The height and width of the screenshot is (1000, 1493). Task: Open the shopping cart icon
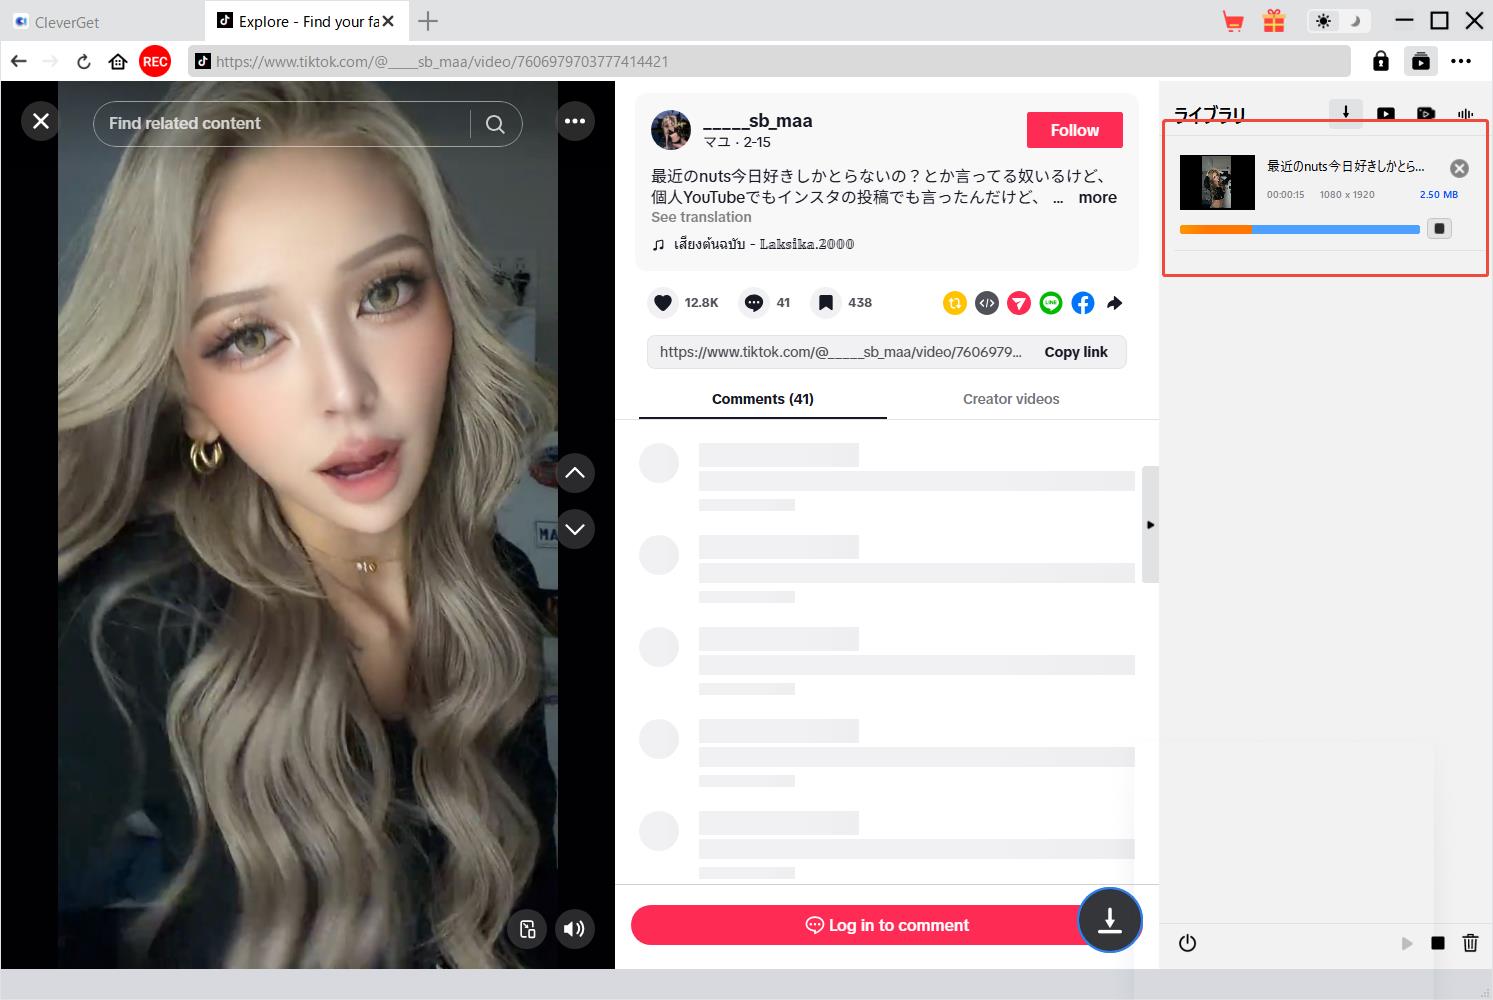tap(1233, 21)
